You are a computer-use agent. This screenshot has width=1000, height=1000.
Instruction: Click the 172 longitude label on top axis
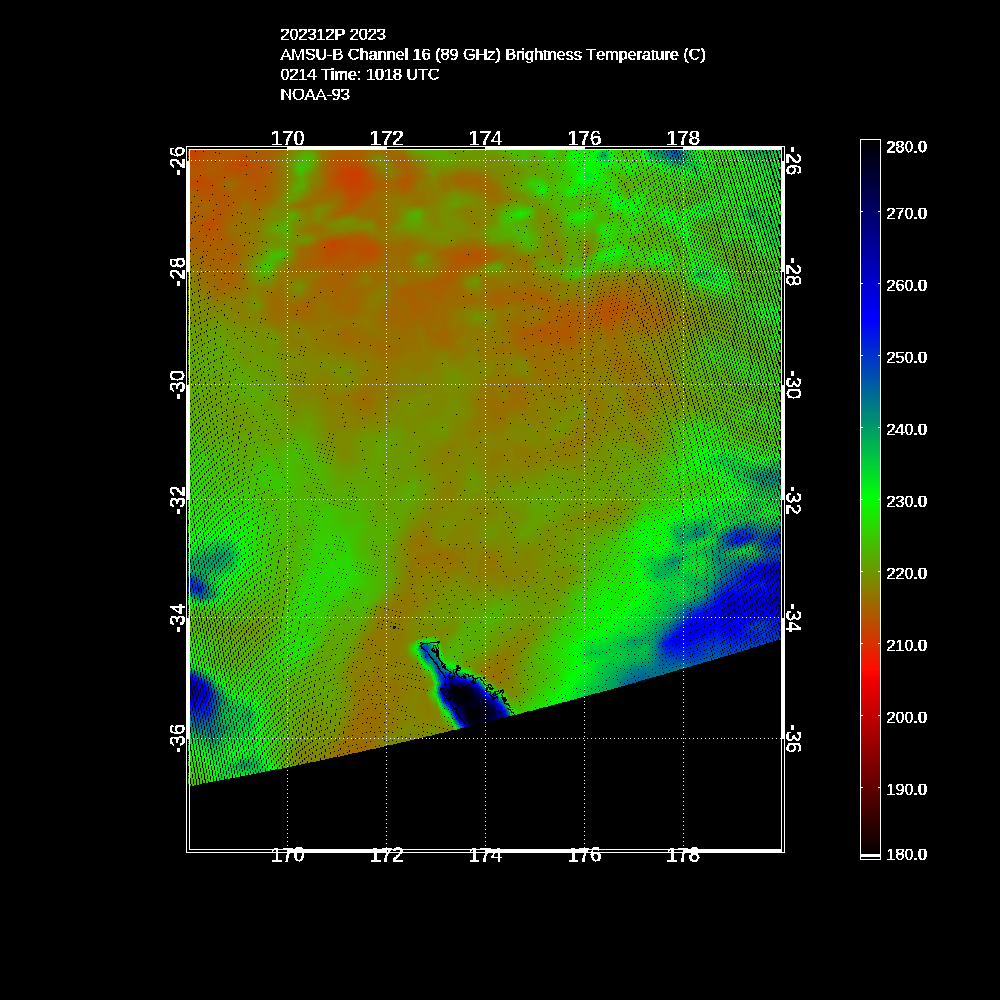[x=386, y=138]
